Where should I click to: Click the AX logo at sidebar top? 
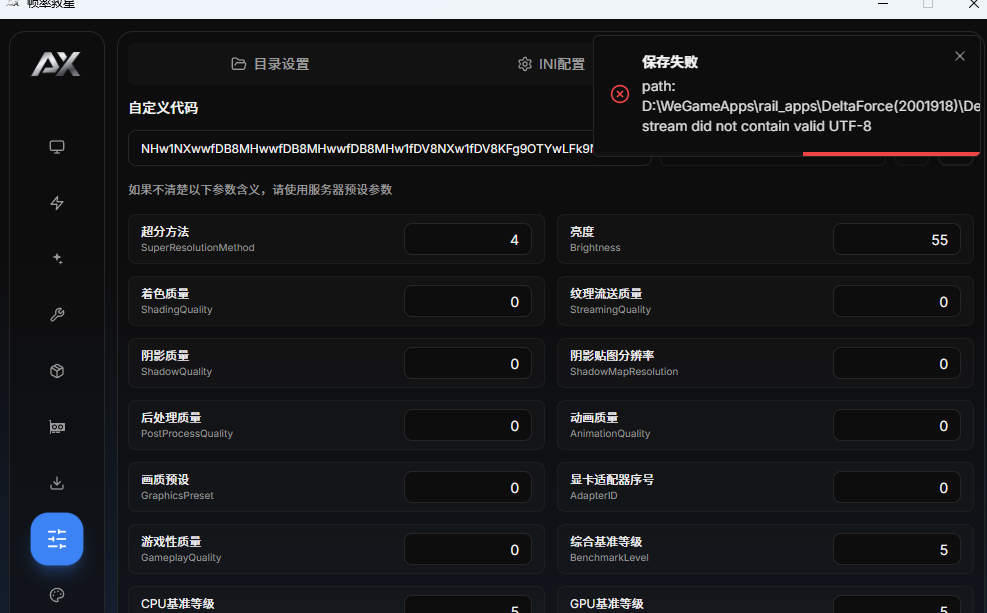tap(56, 64)
